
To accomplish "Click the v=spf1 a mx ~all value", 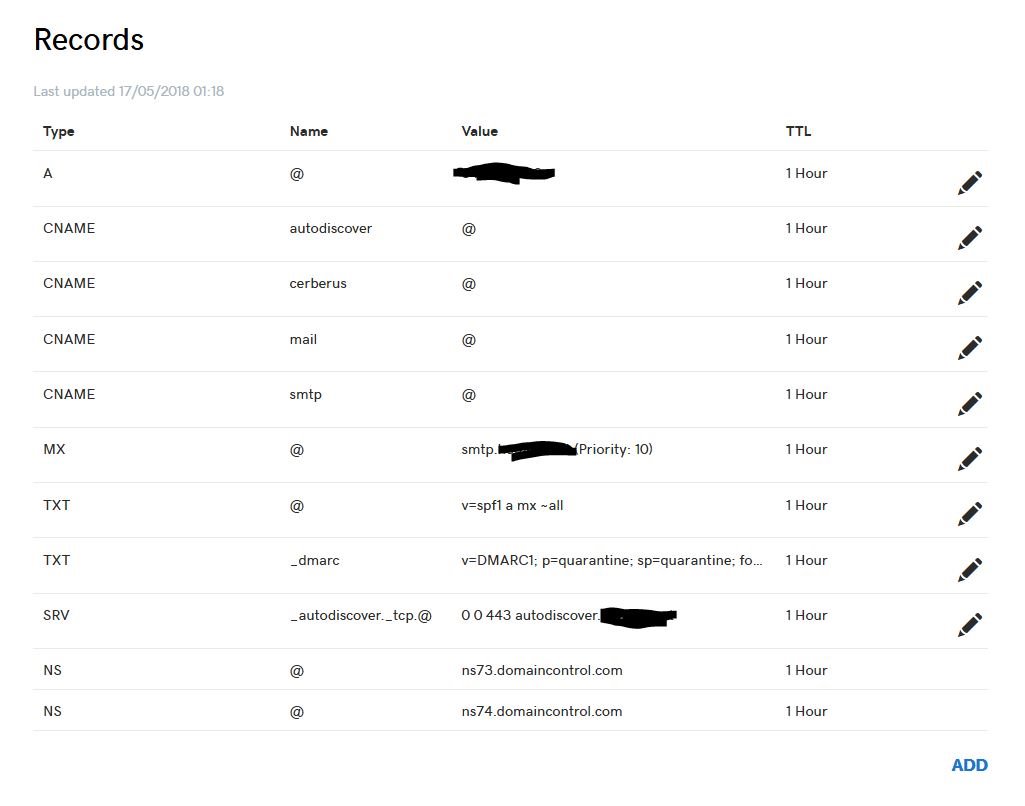I will [x=512, y=505].
